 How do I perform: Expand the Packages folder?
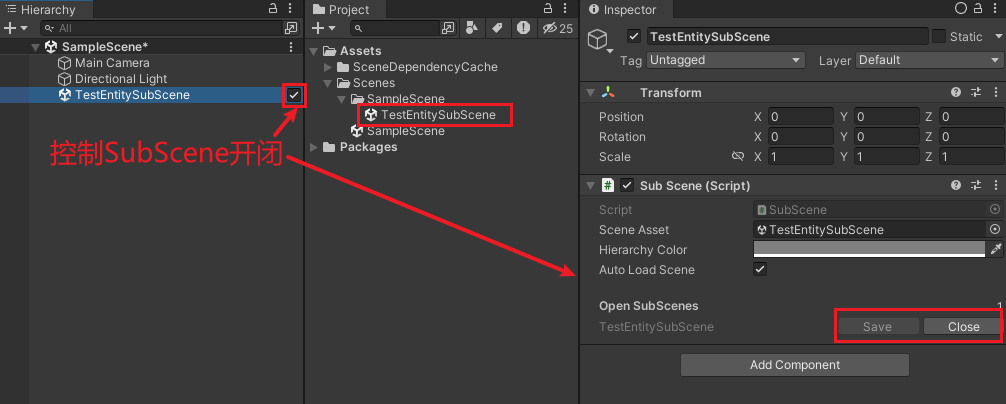pos(314,147)
